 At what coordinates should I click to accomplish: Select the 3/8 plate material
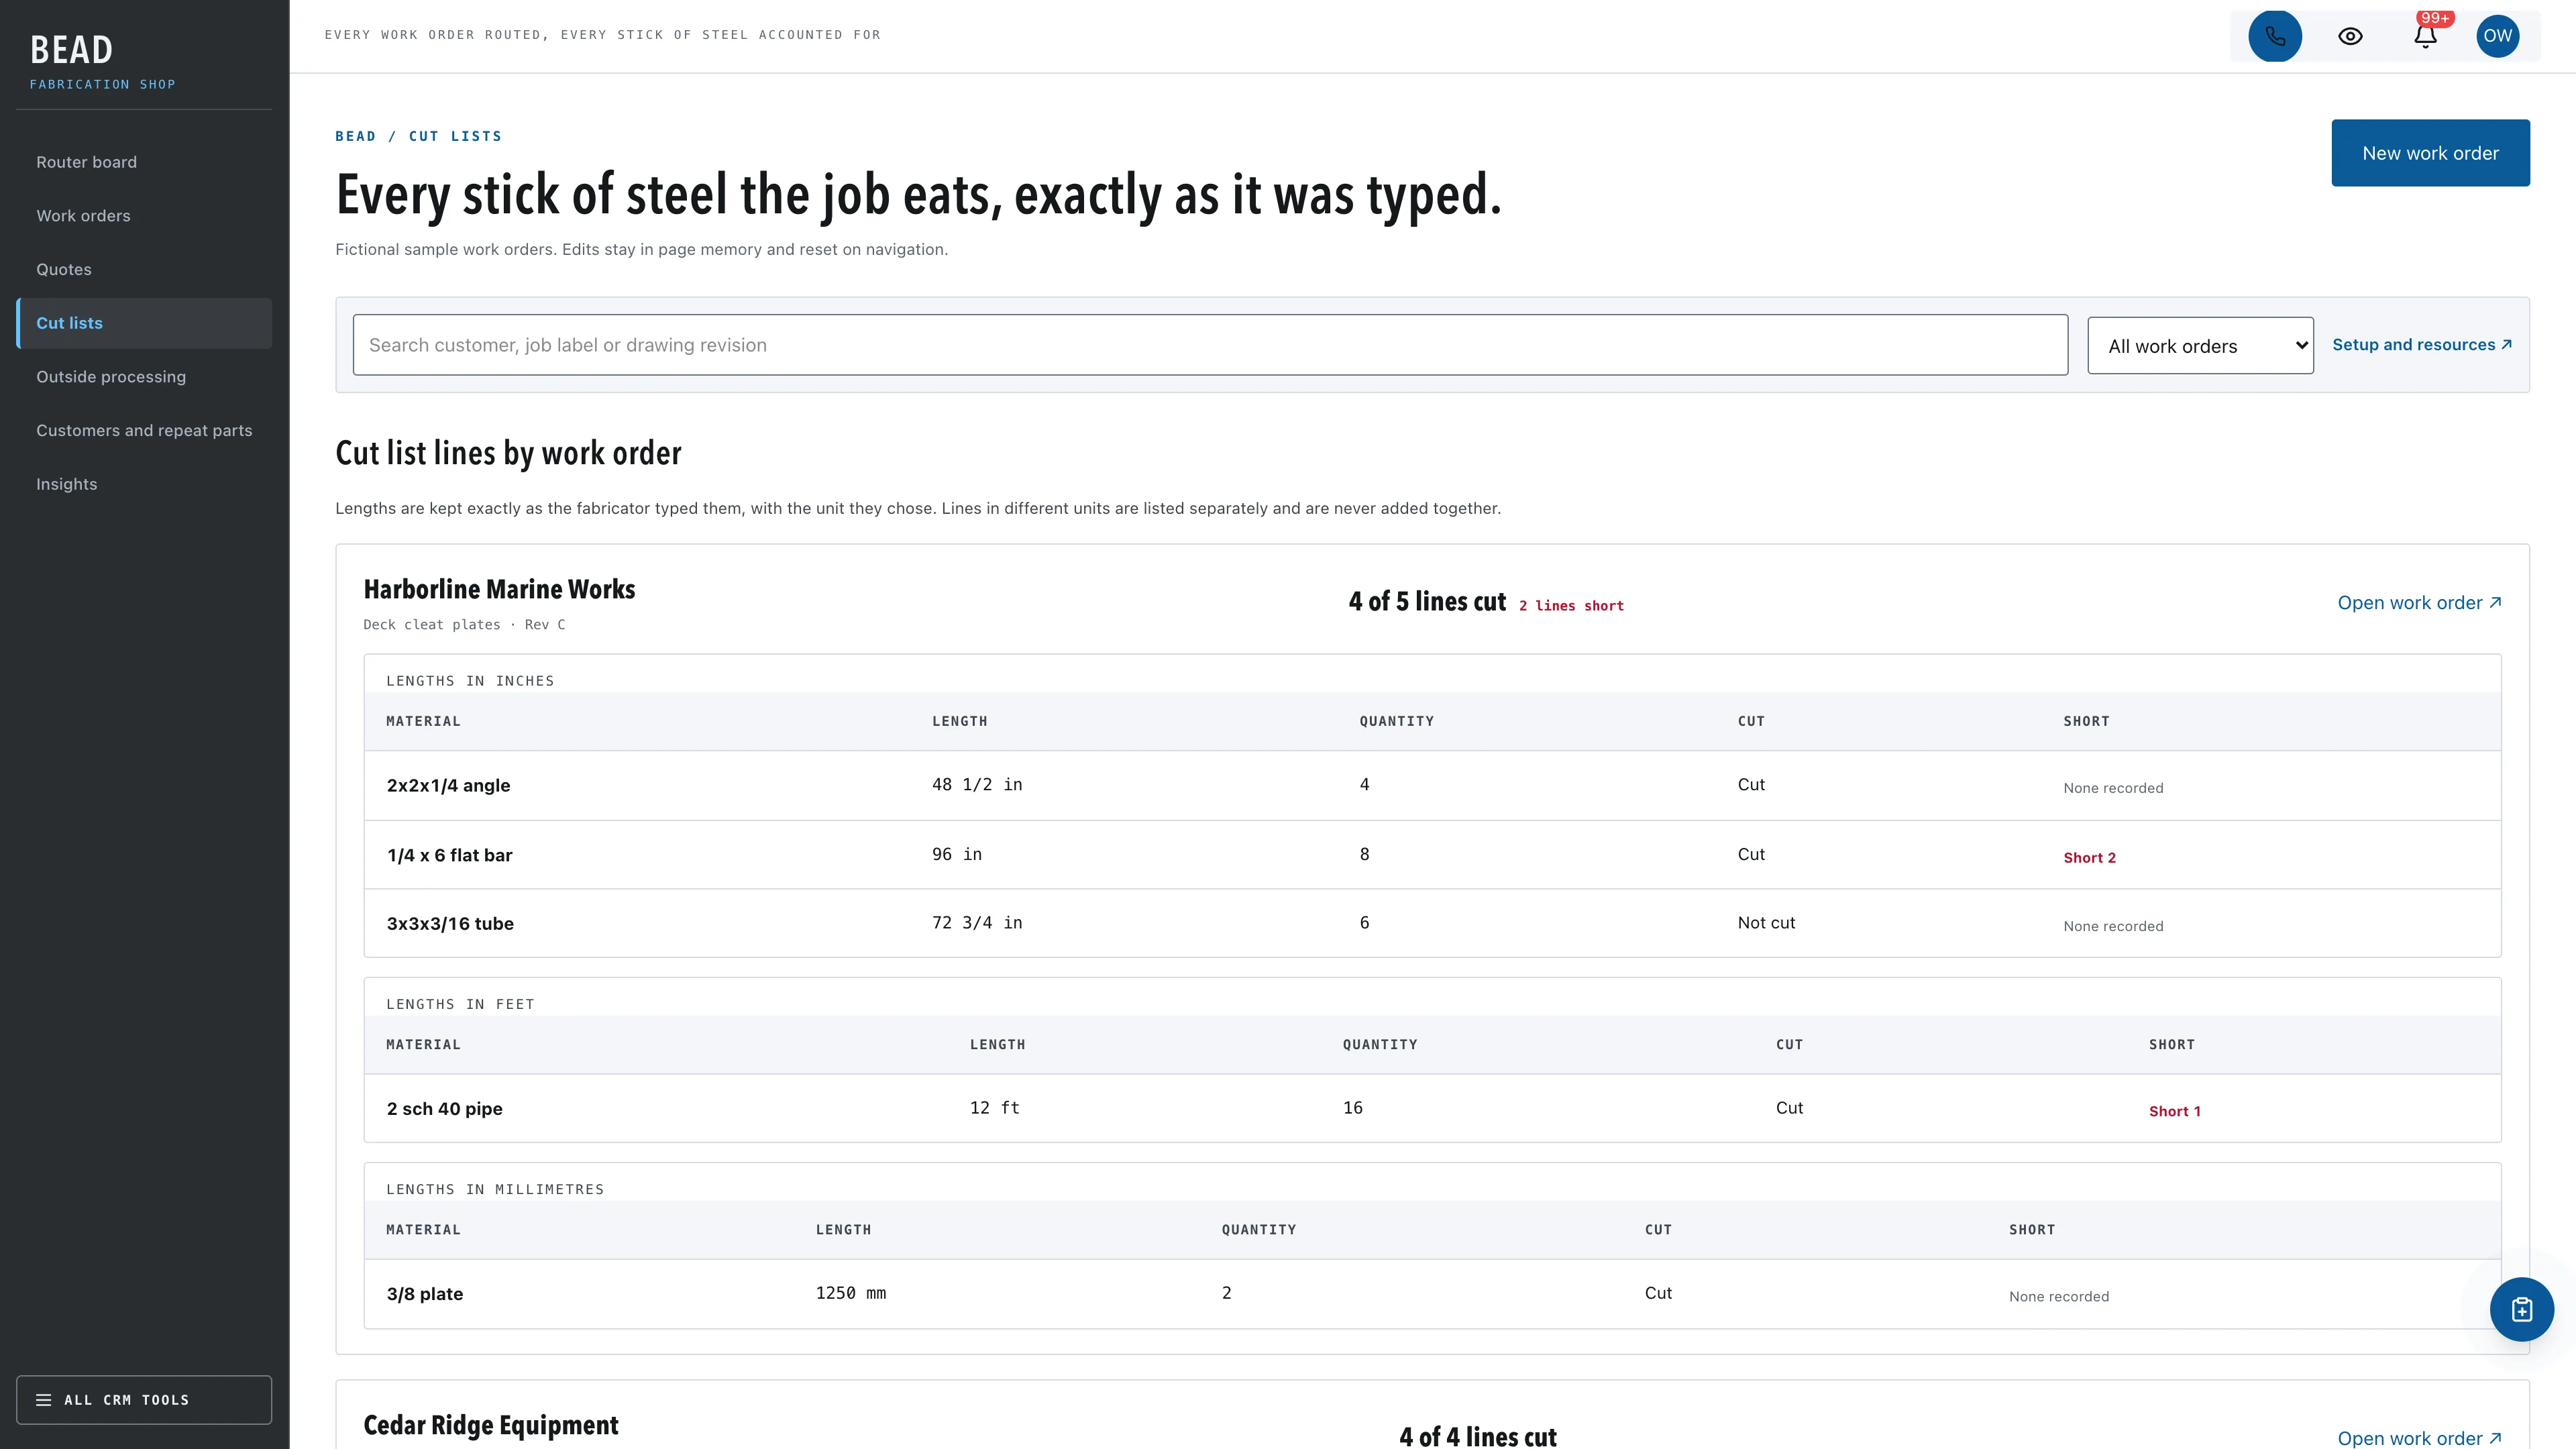[x=425, y=1294]
